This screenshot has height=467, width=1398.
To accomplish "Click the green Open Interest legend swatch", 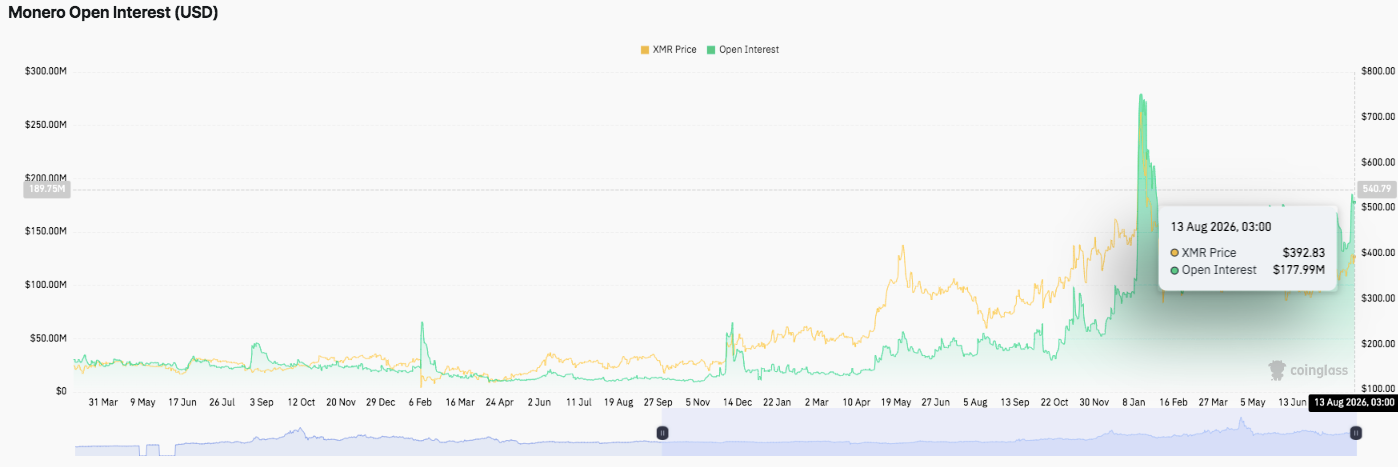I will click(711, 49).
